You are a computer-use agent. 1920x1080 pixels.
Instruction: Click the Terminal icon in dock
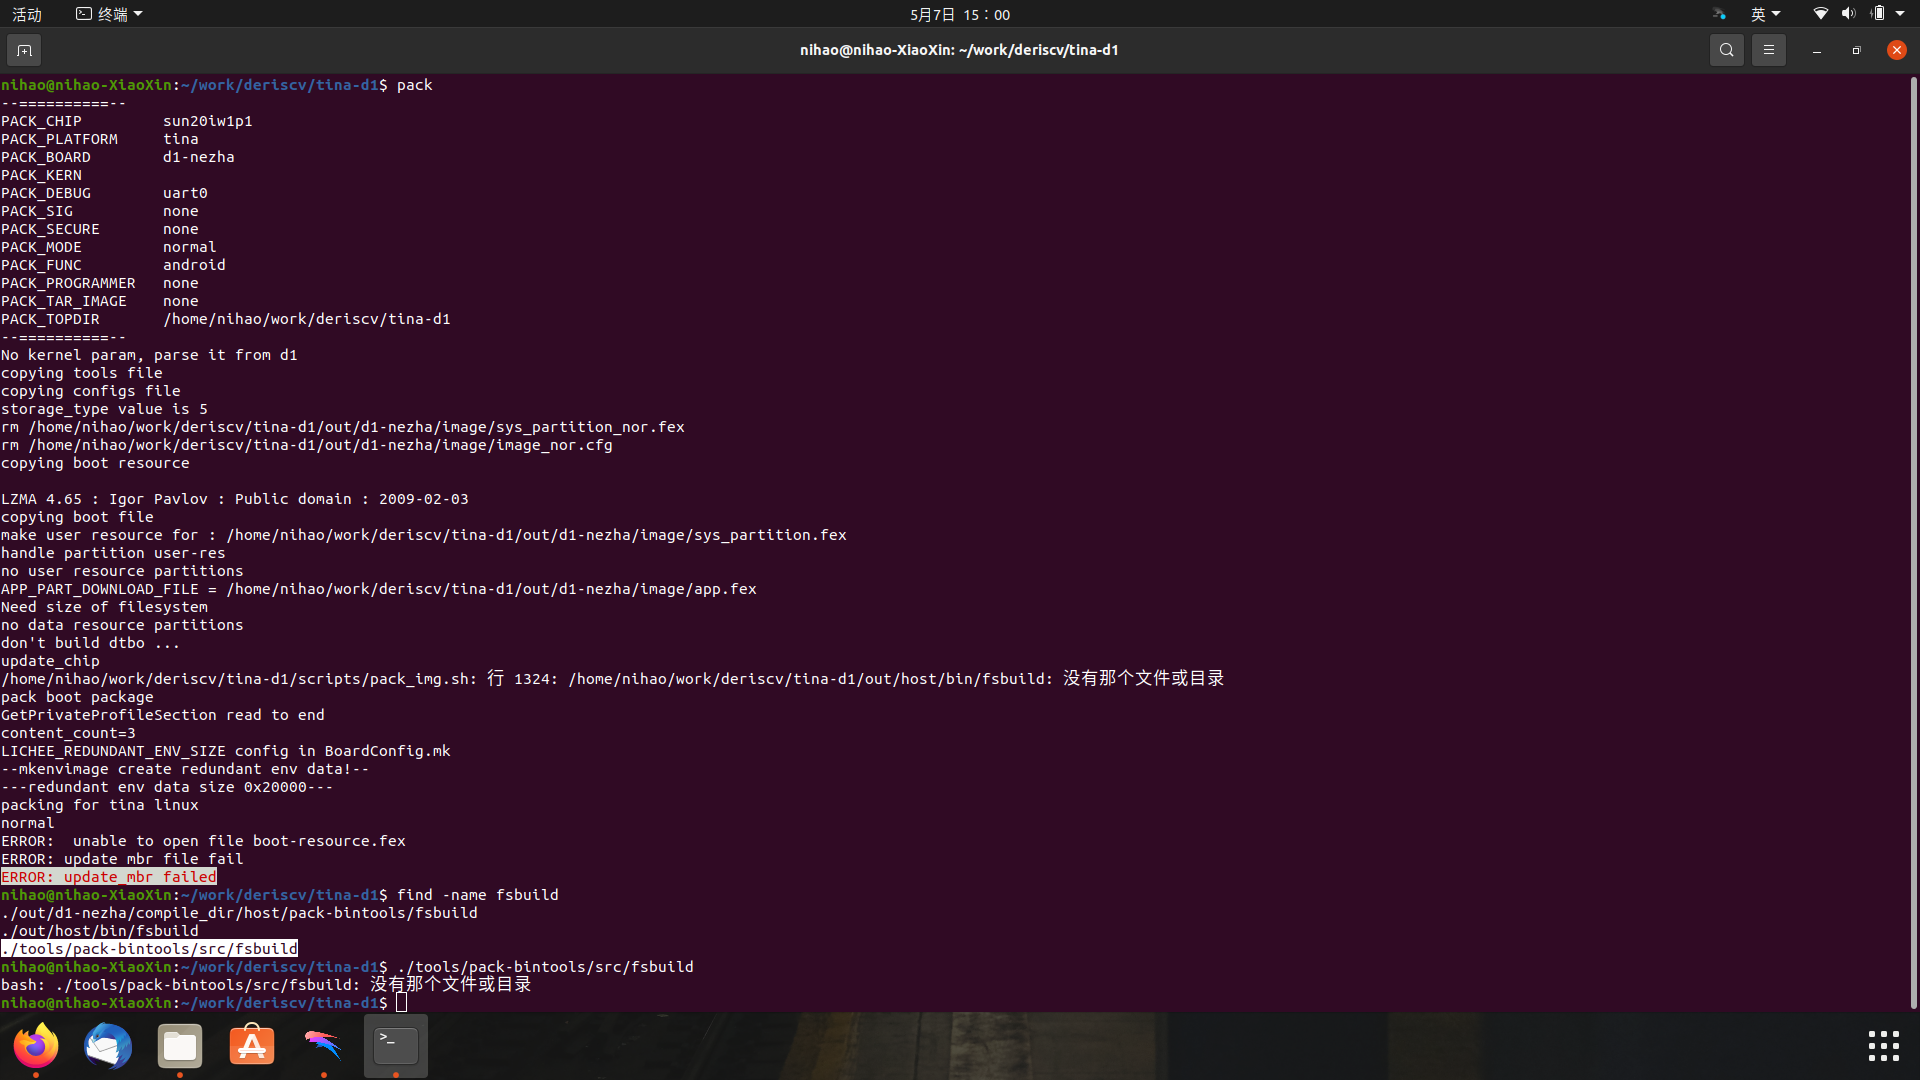pyautogui.click(x=396, y=1046)
